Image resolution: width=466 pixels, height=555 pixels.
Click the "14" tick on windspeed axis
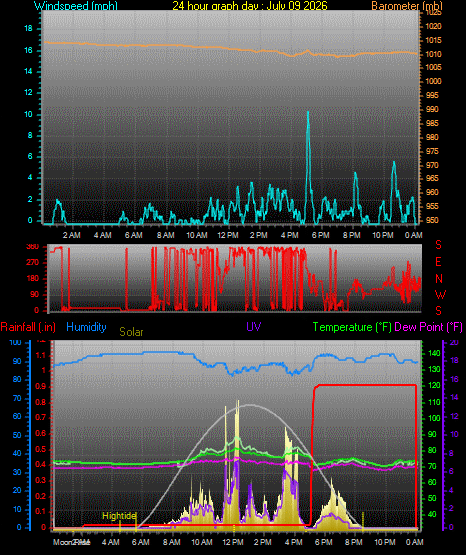[x=28, y=71]
